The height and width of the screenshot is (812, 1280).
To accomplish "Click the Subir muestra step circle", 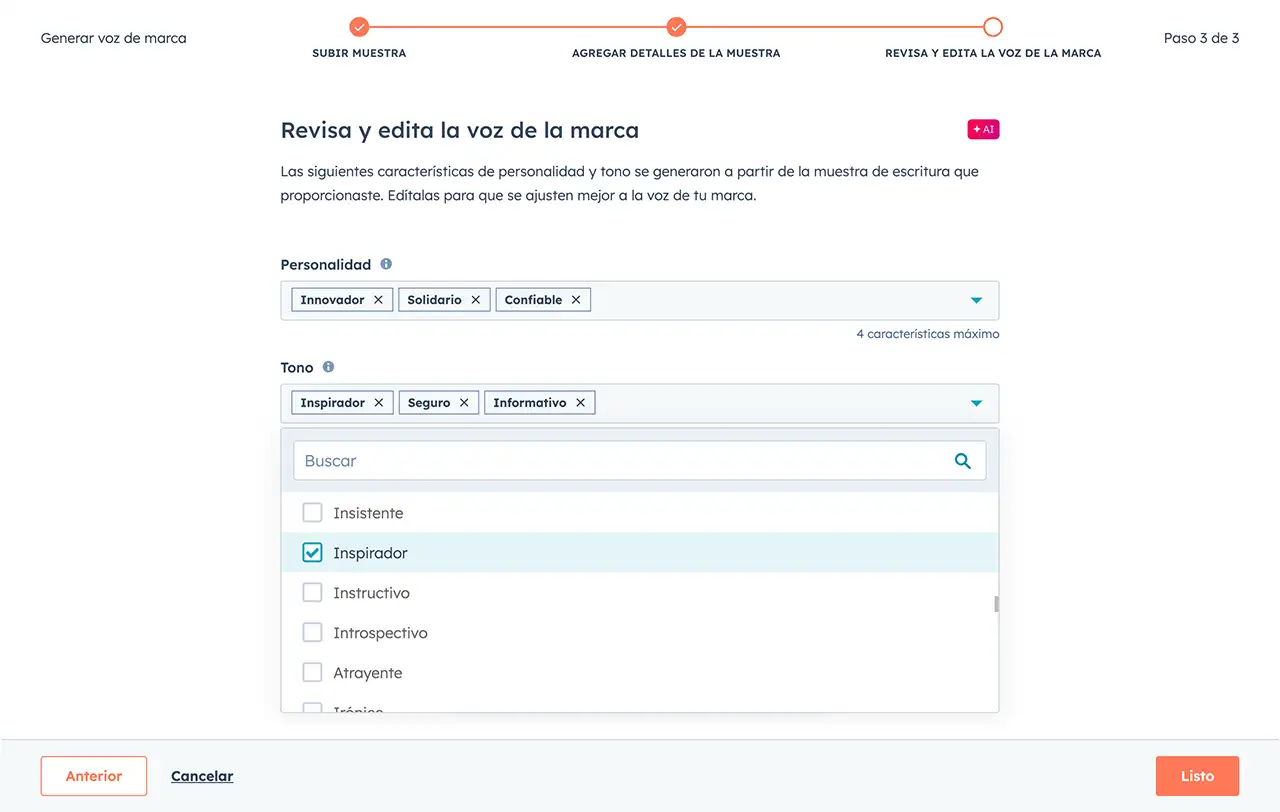I will [359, 27].
